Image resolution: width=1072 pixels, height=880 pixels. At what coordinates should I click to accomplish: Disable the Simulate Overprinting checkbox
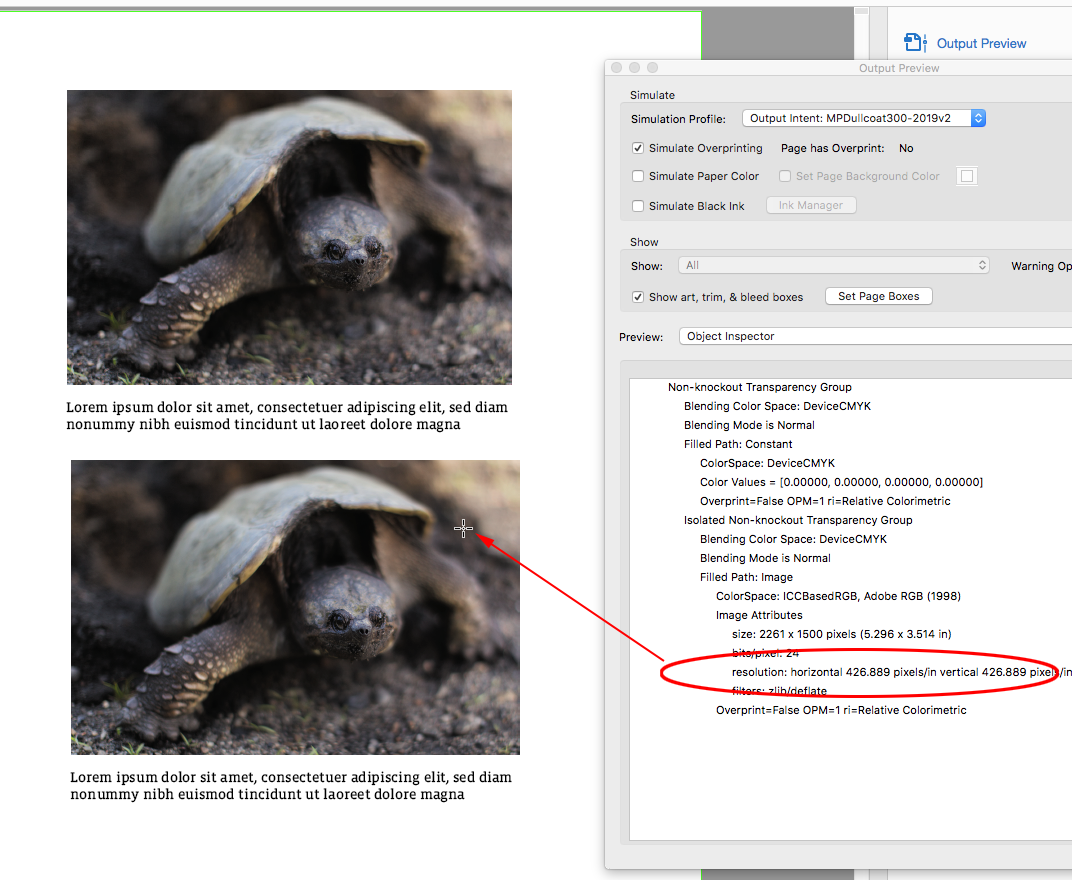point(638,148)
